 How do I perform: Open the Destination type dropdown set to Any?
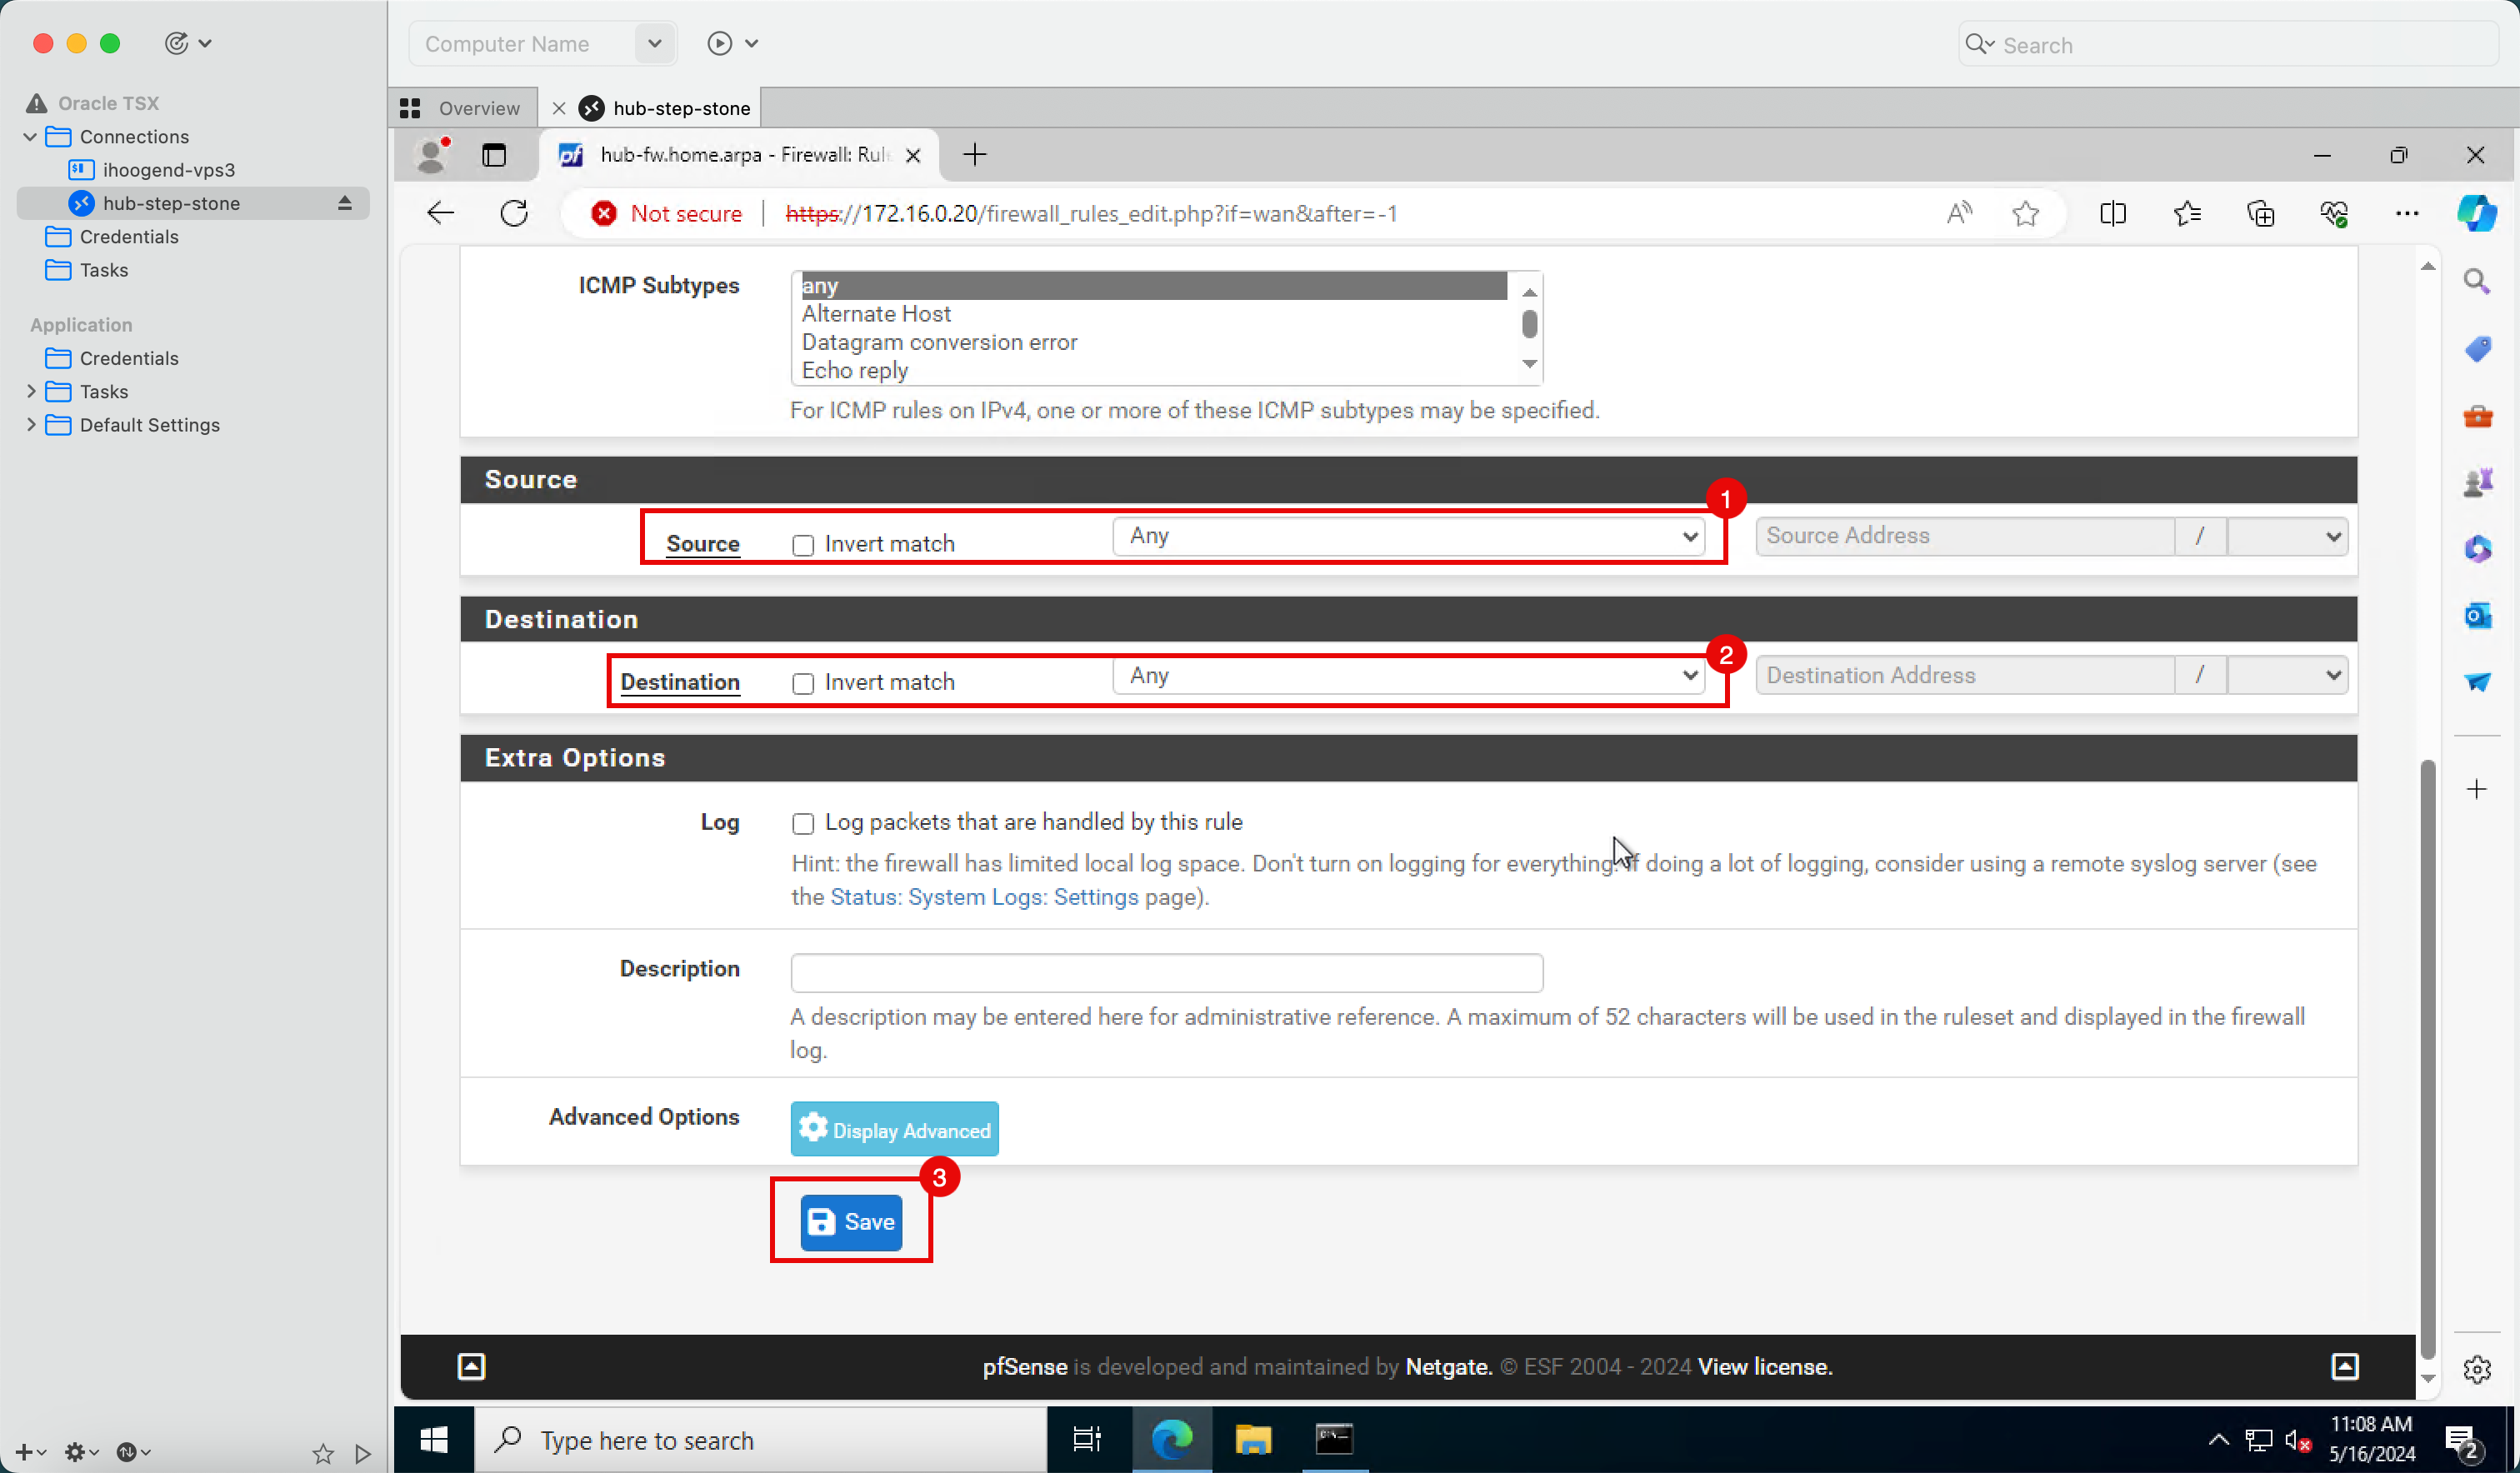(1412, 676)
